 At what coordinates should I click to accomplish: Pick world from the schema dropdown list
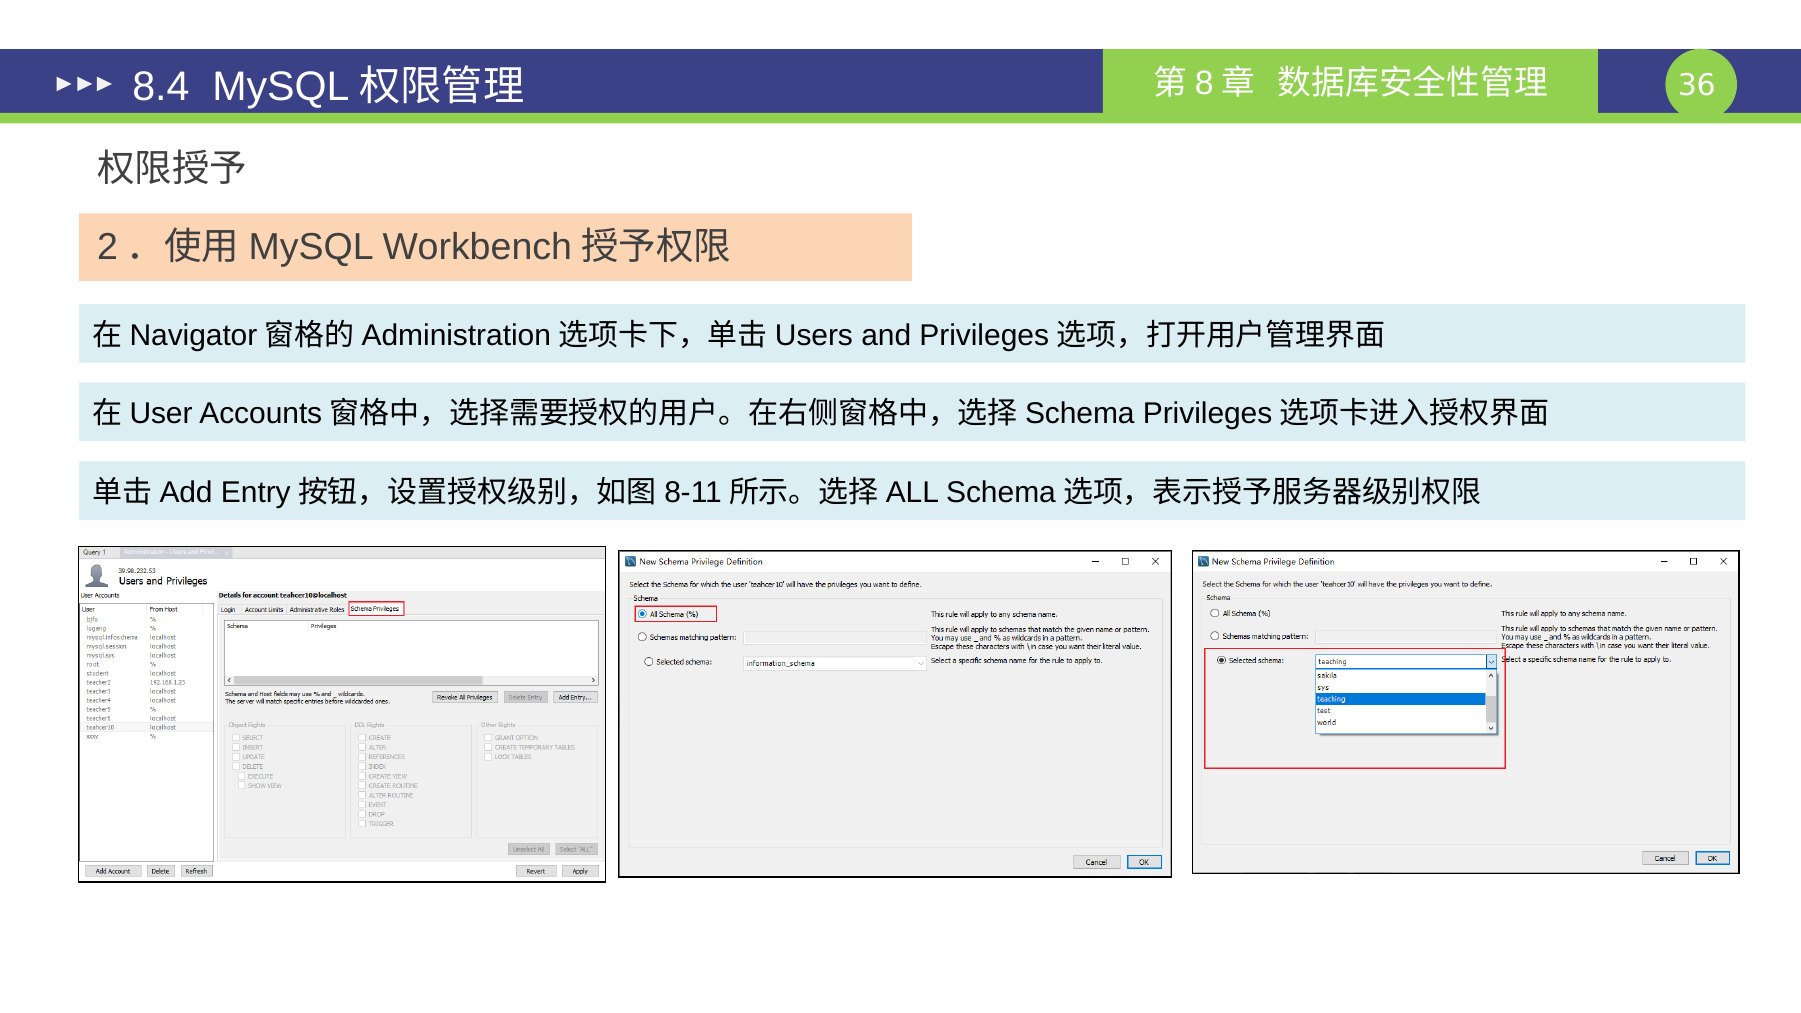coord(1400,722)
